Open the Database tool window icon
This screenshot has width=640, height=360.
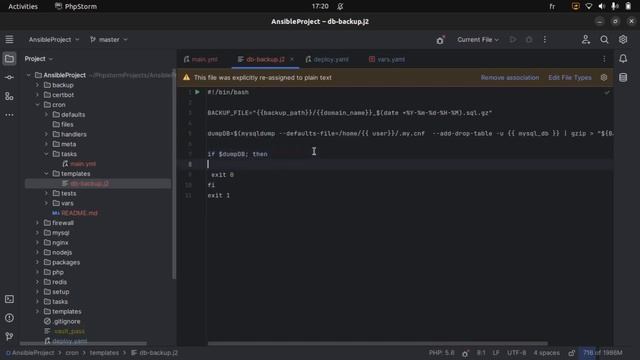click(623, 78)
